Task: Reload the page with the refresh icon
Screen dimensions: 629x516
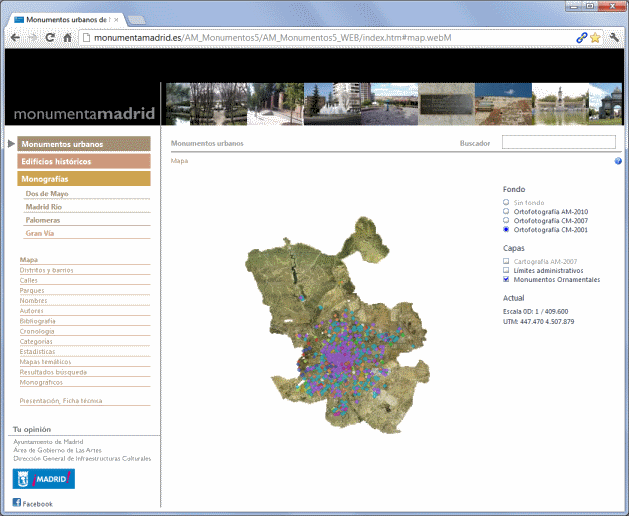Action: [50, 38]
